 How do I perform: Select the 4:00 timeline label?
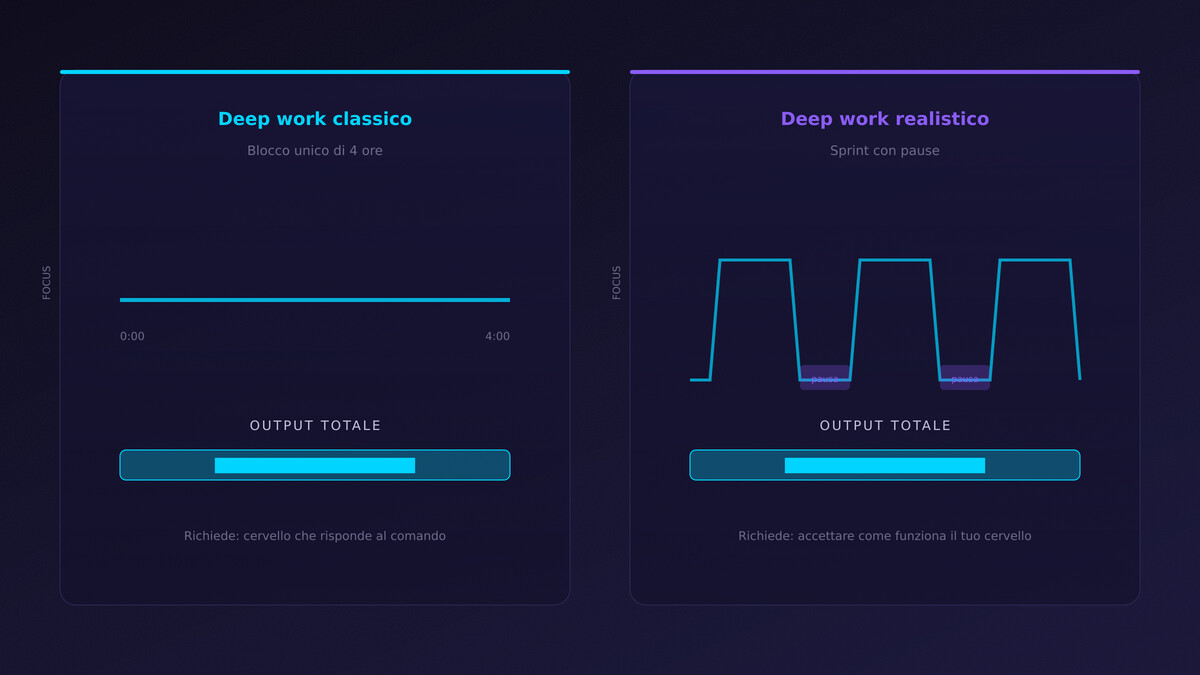coord(497,336)
